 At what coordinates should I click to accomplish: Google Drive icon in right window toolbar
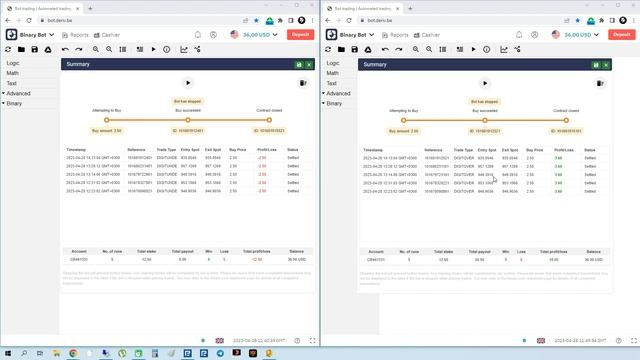[368, 49]
